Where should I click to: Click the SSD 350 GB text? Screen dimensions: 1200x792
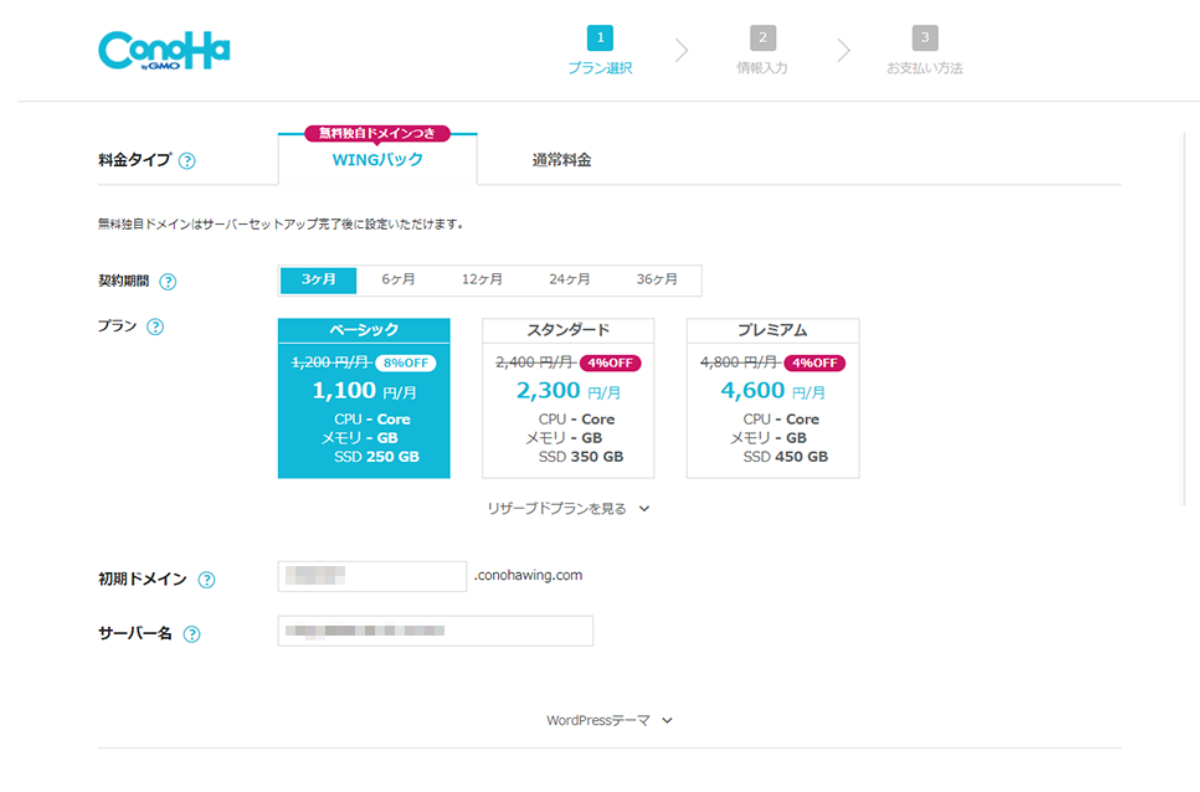[581, 457]
